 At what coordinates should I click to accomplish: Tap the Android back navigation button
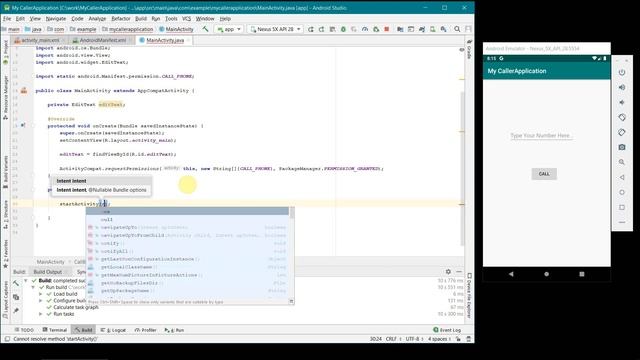click(x=511, y=274)
